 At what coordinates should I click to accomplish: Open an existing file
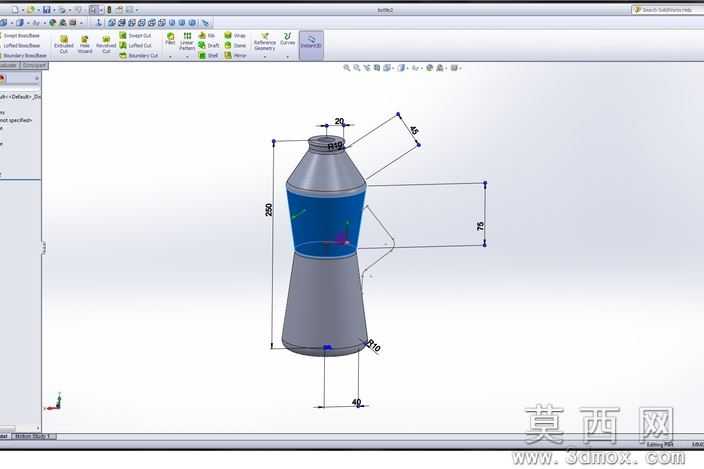point(31,10)
